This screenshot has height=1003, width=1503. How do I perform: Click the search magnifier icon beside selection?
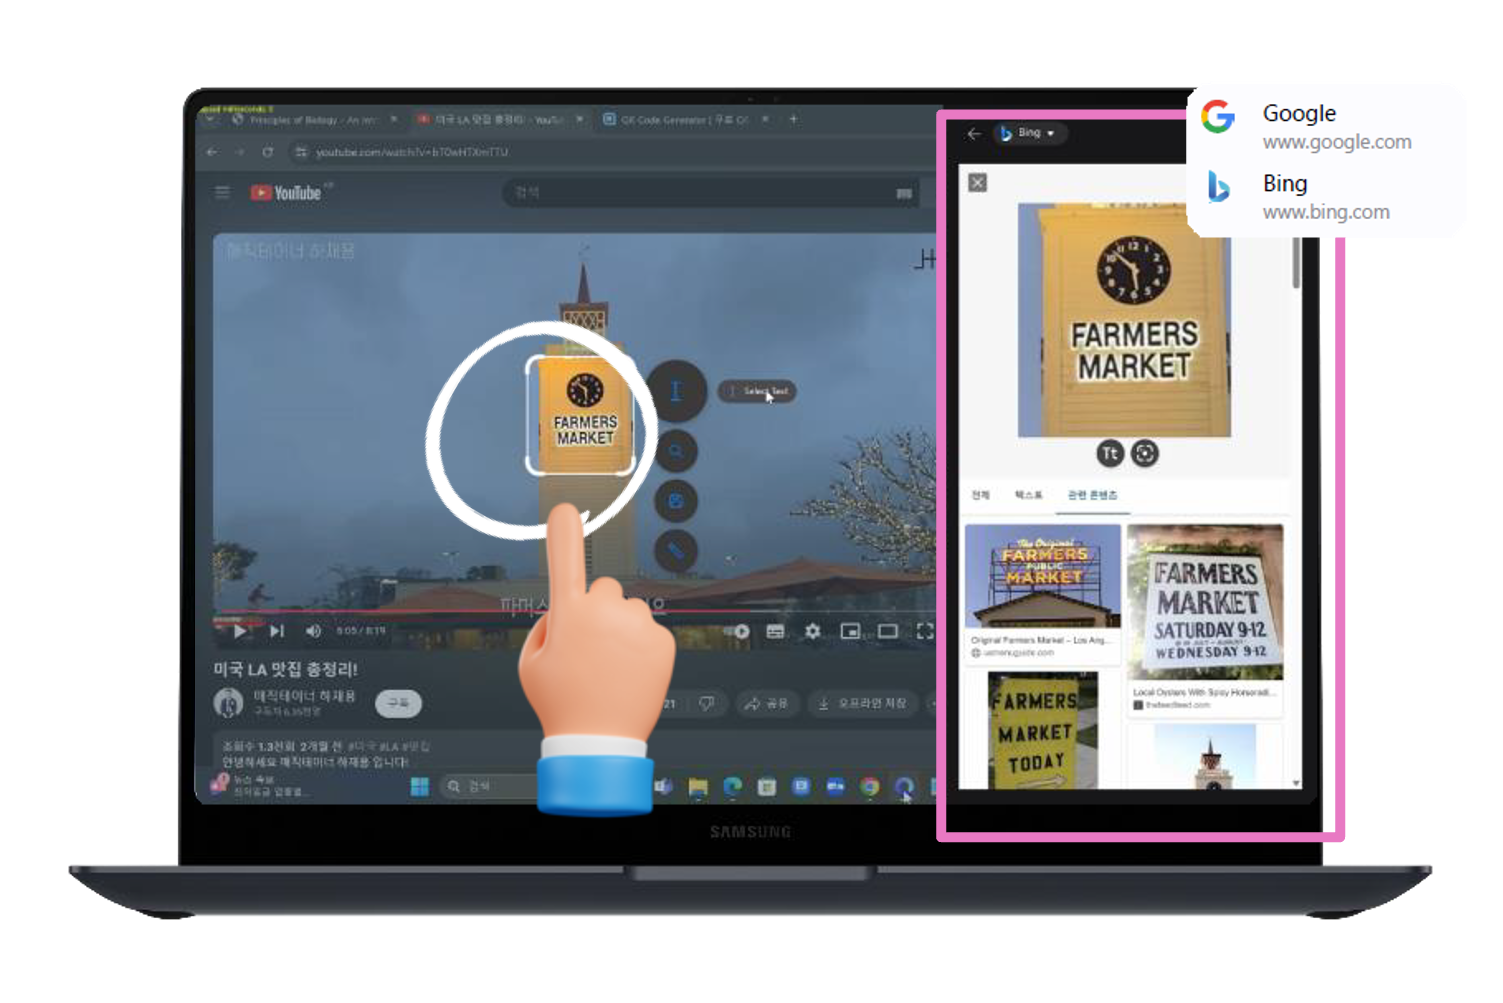coord(676,452)
